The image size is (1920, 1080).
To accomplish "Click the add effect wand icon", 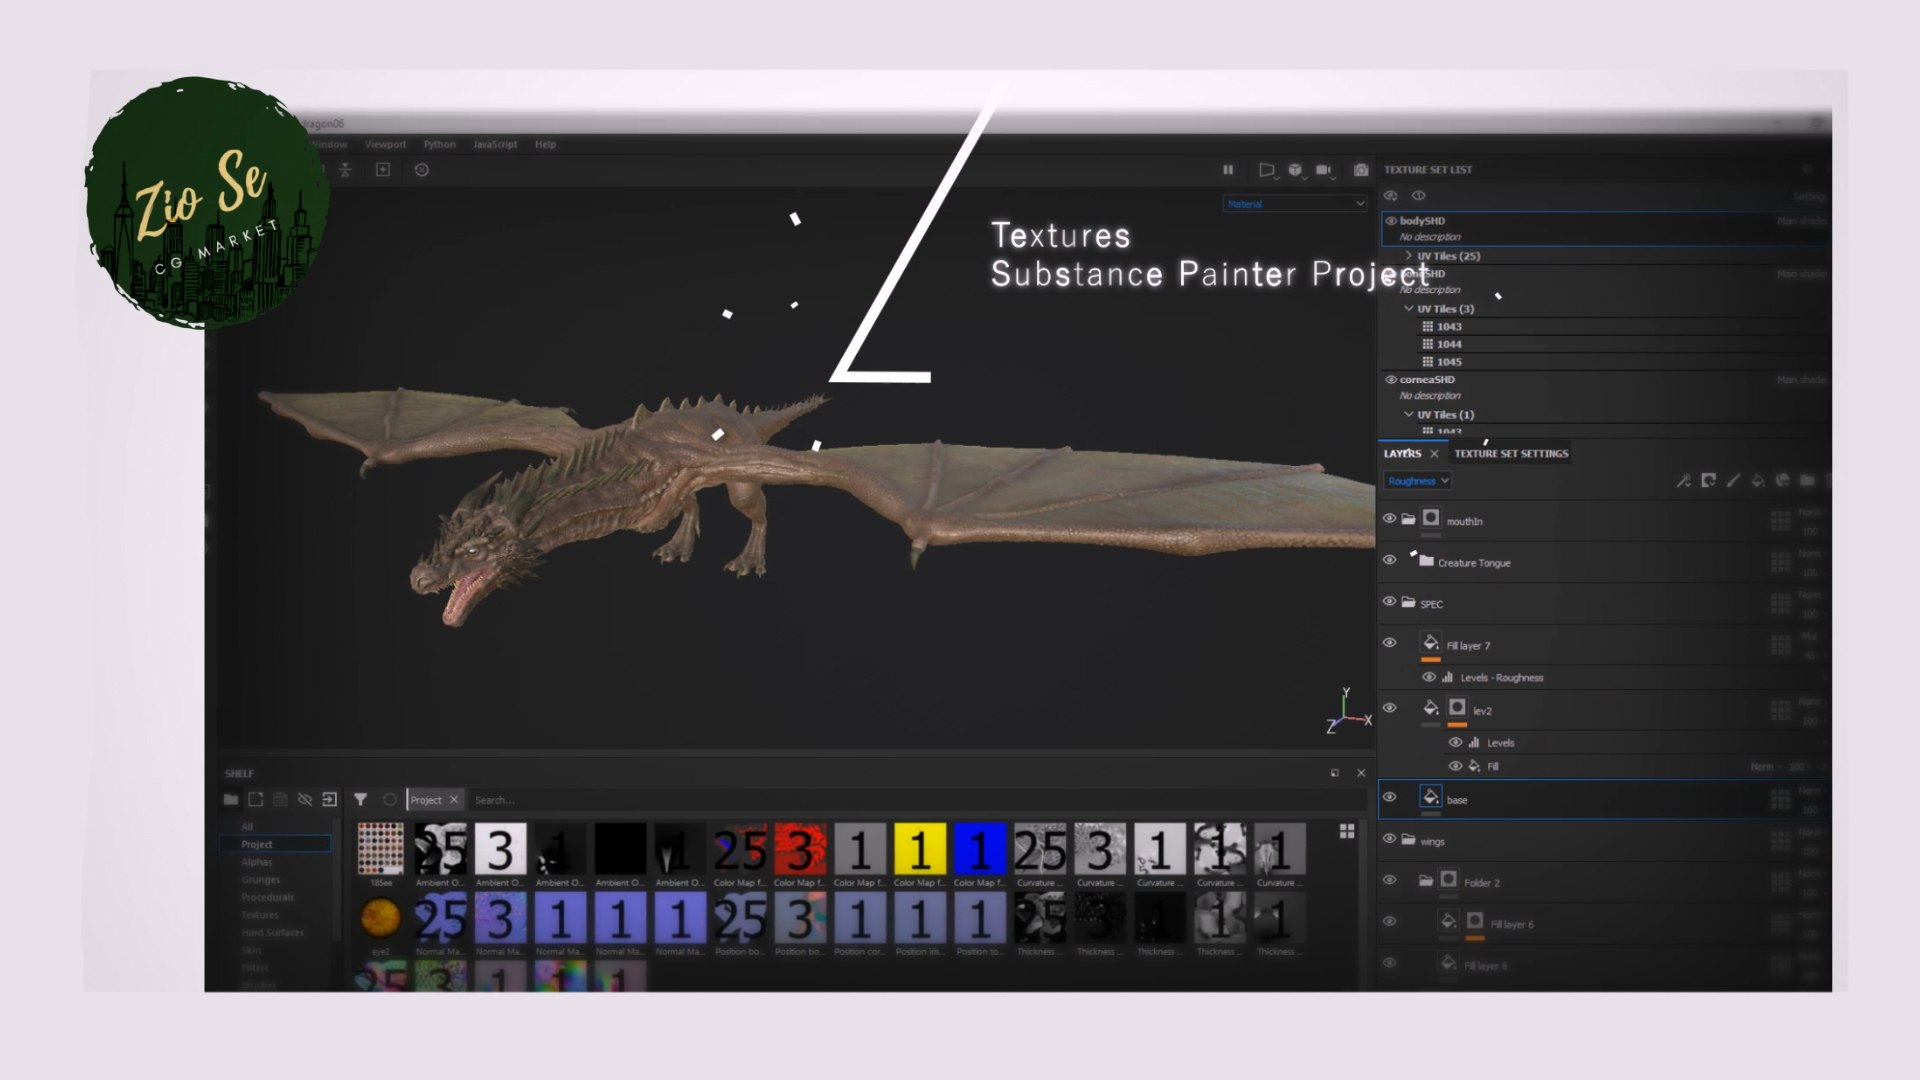I will point(1684,481).
